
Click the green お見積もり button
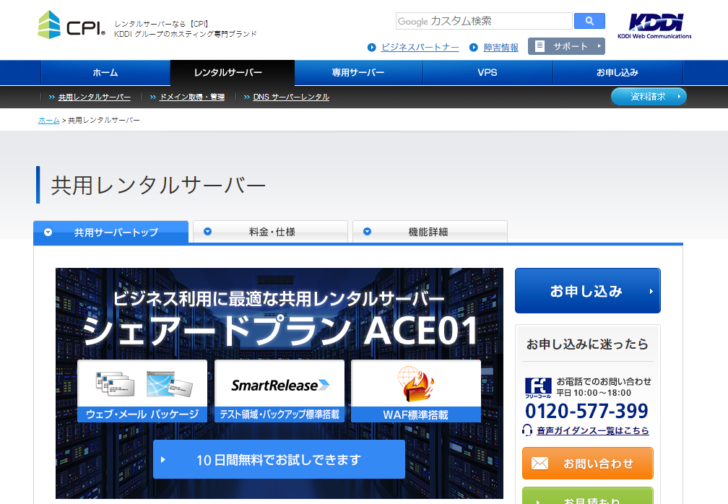588,496
